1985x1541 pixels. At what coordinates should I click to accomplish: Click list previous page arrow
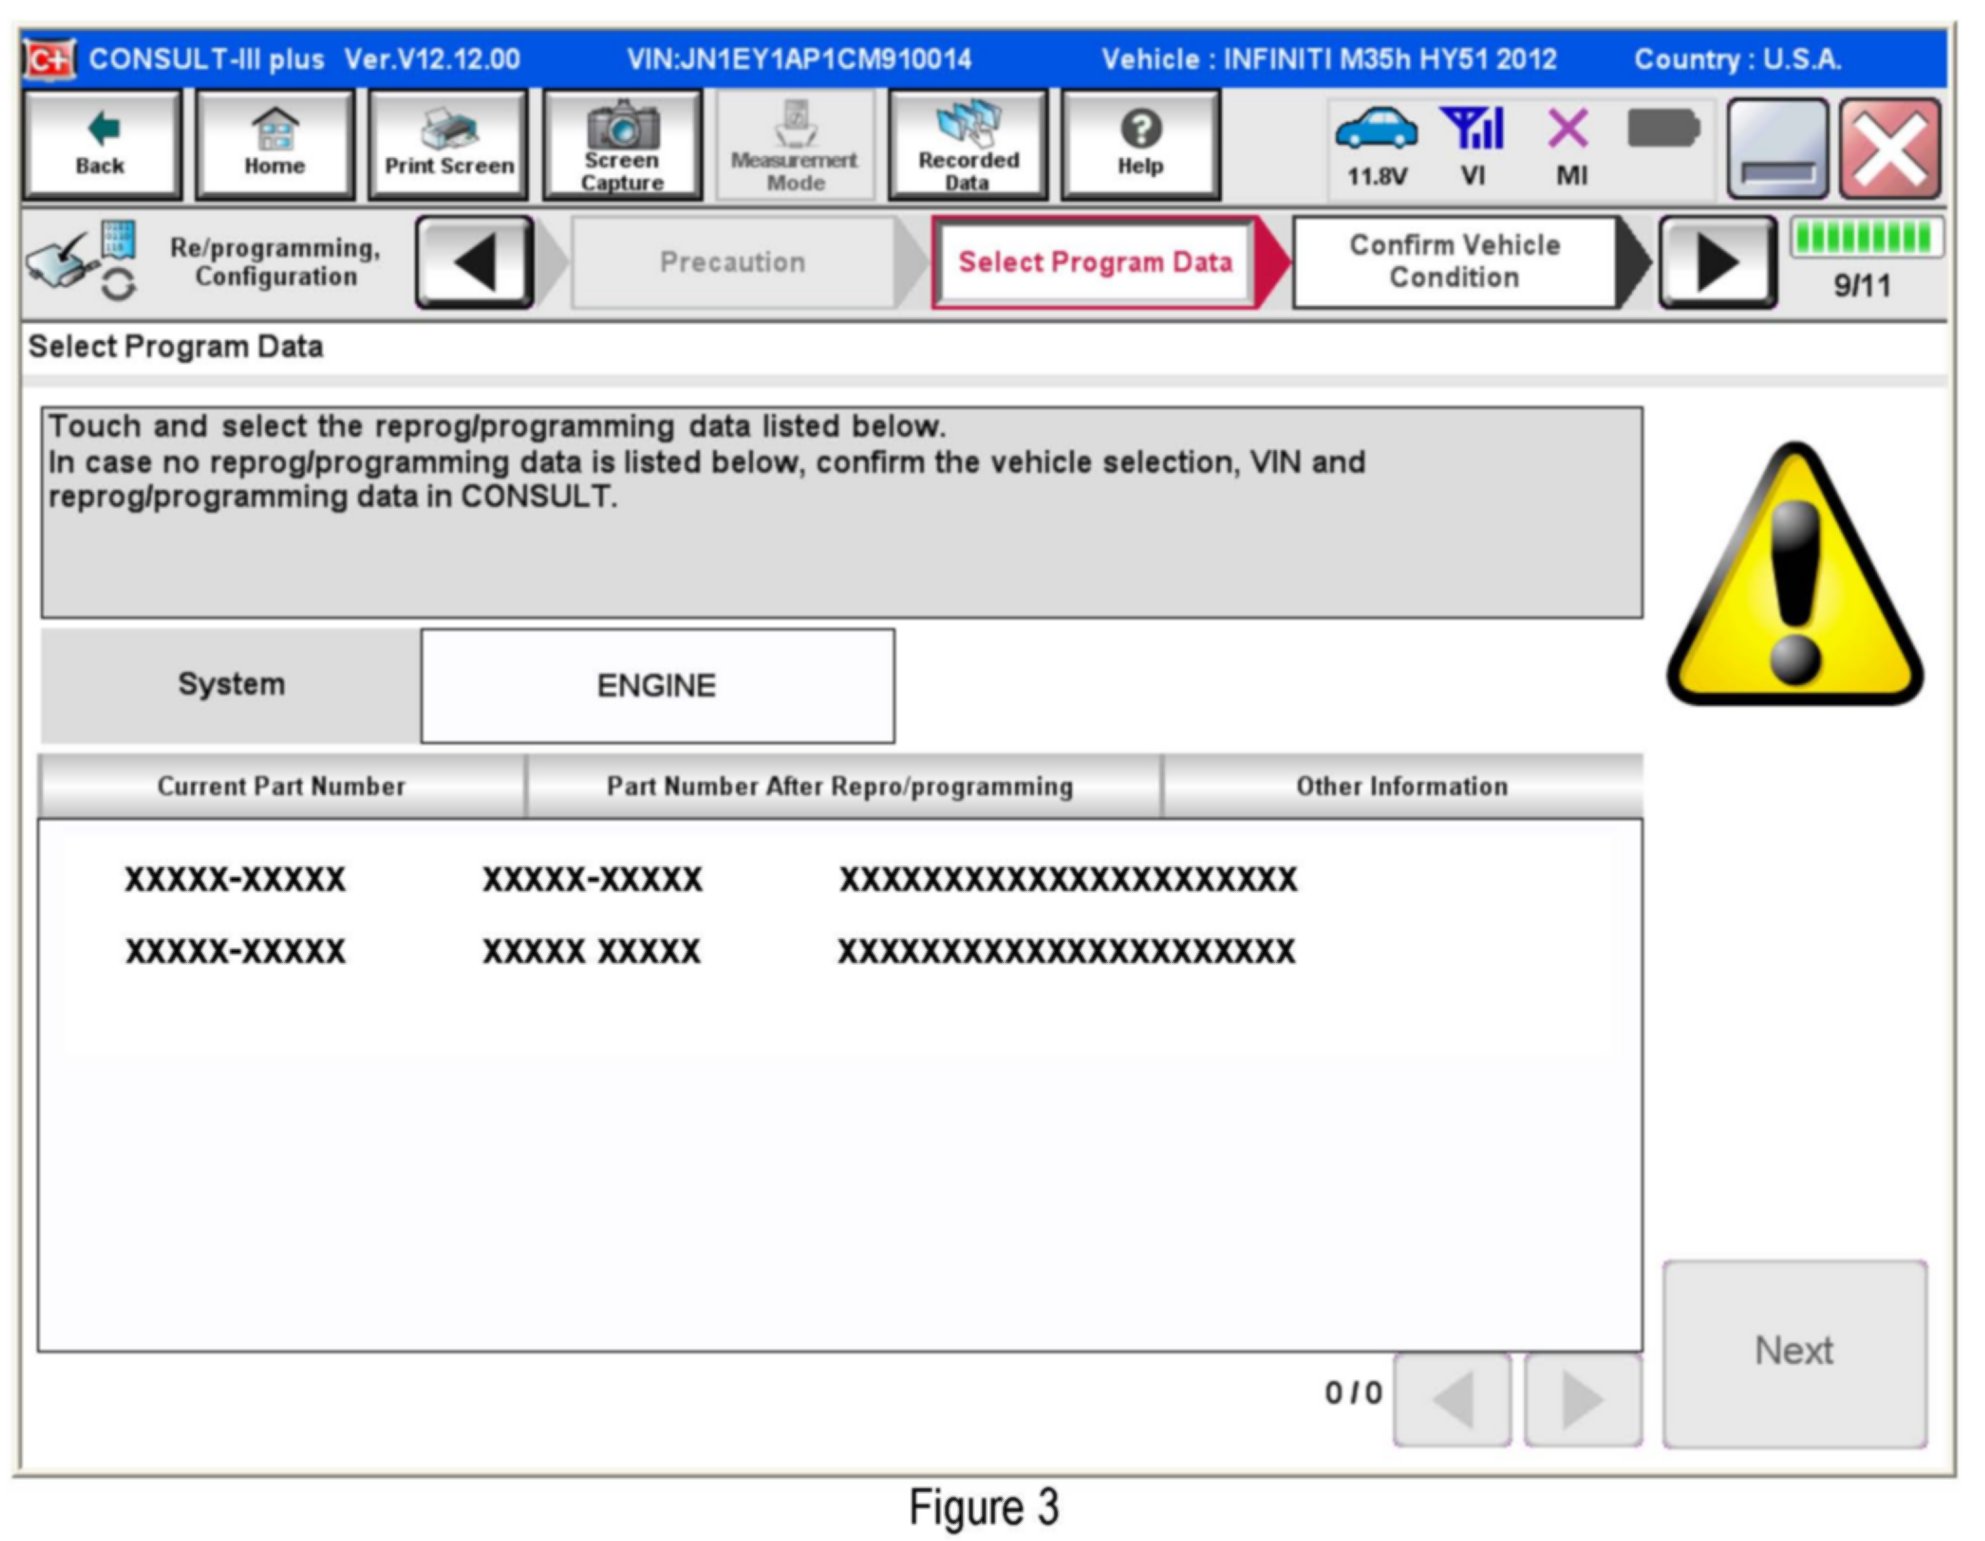pos(1452,1398)
